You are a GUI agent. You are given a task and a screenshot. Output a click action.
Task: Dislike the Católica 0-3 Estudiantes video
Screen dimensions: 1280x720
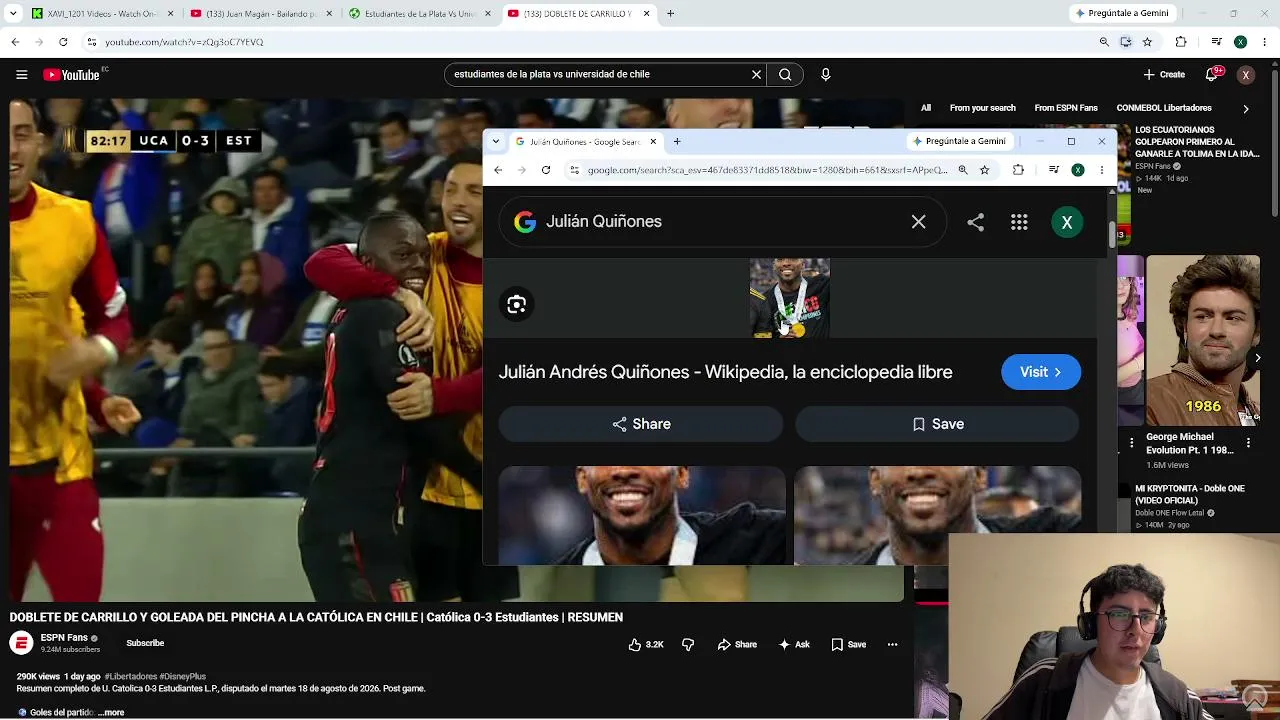point(688,645)
